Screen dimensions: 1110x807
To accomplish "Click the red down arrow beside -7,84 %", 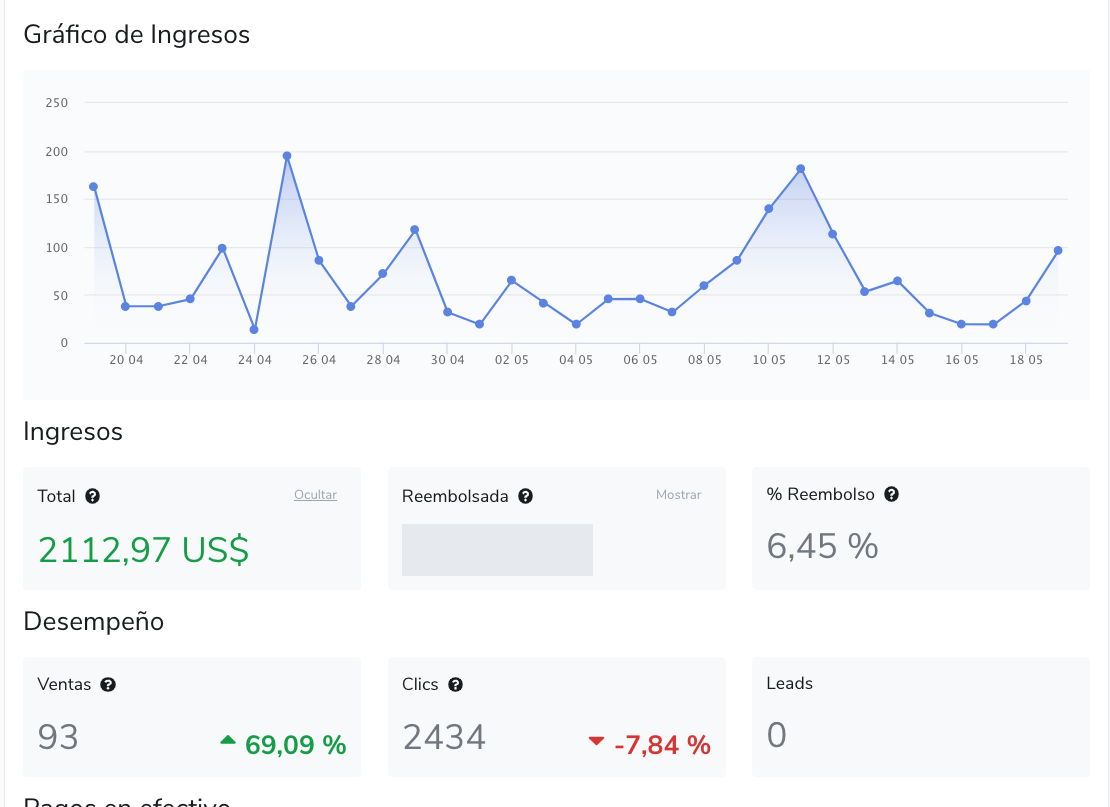I will click(597, 741).
